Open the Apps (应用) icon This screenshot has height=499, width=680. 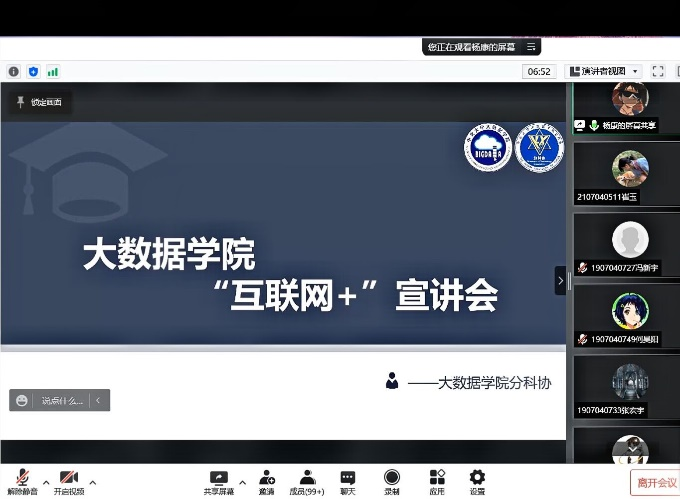(437, 479)
